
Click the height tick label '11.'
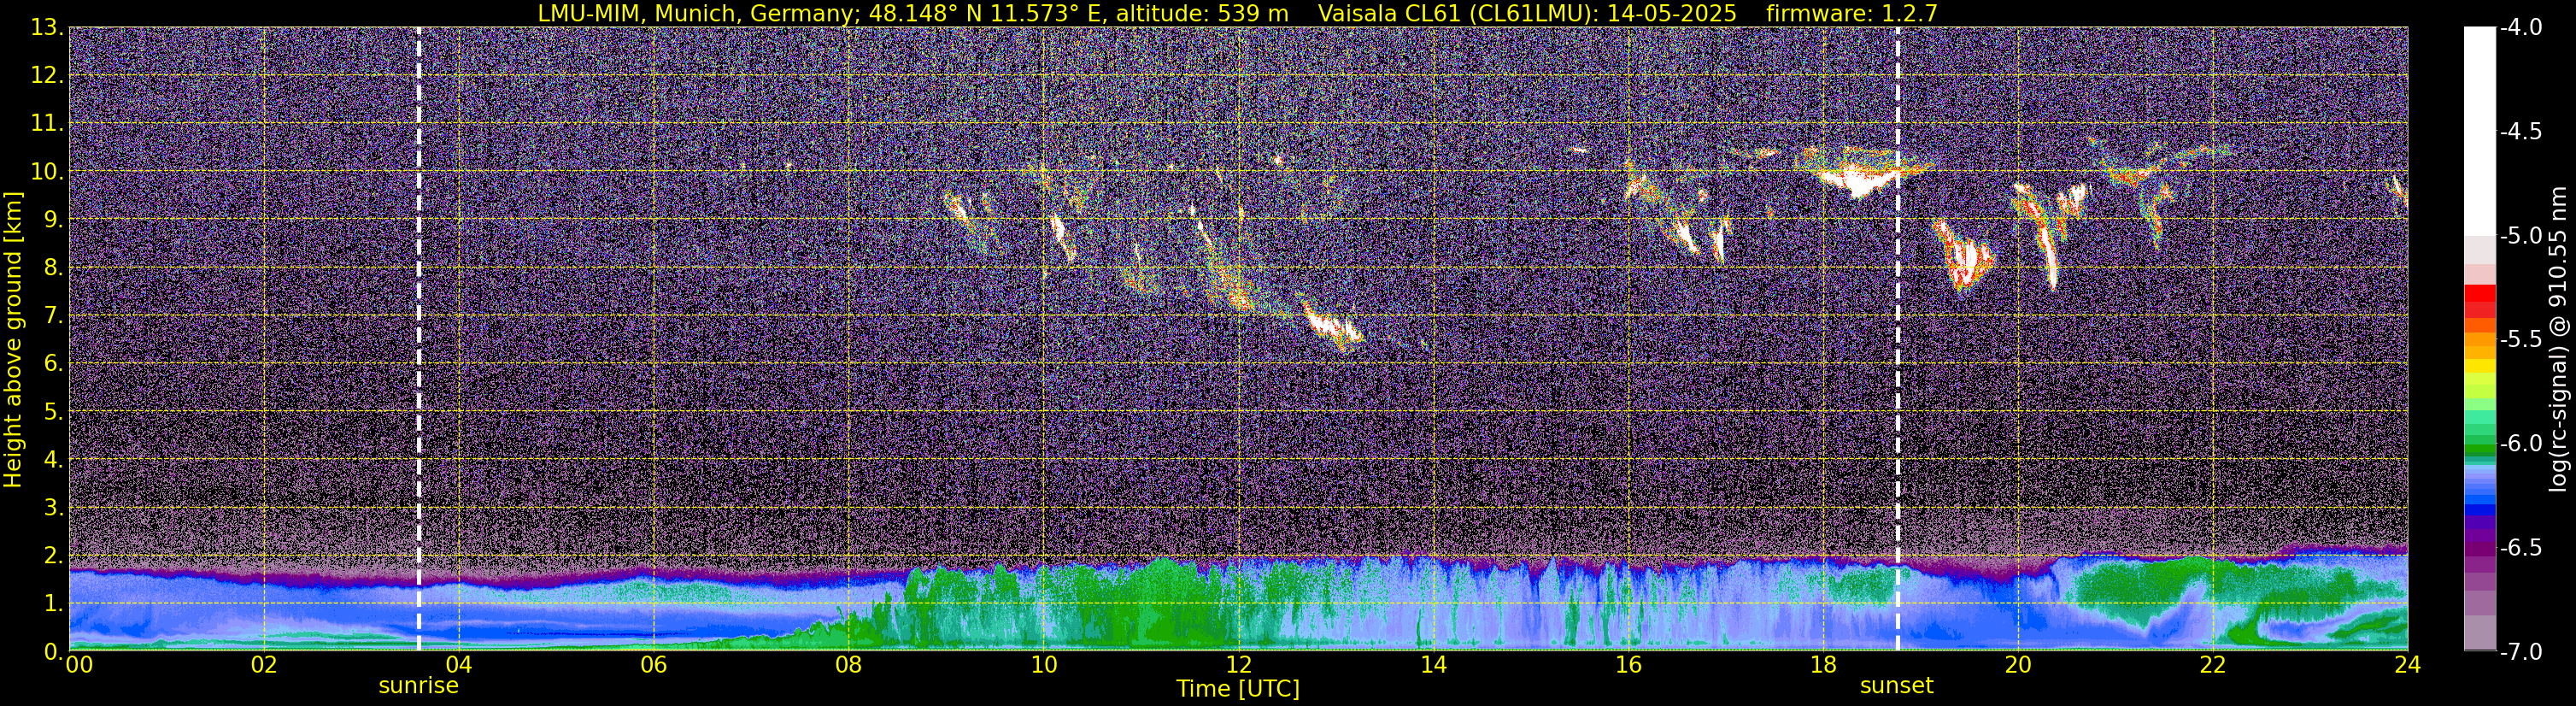[47, 124]
